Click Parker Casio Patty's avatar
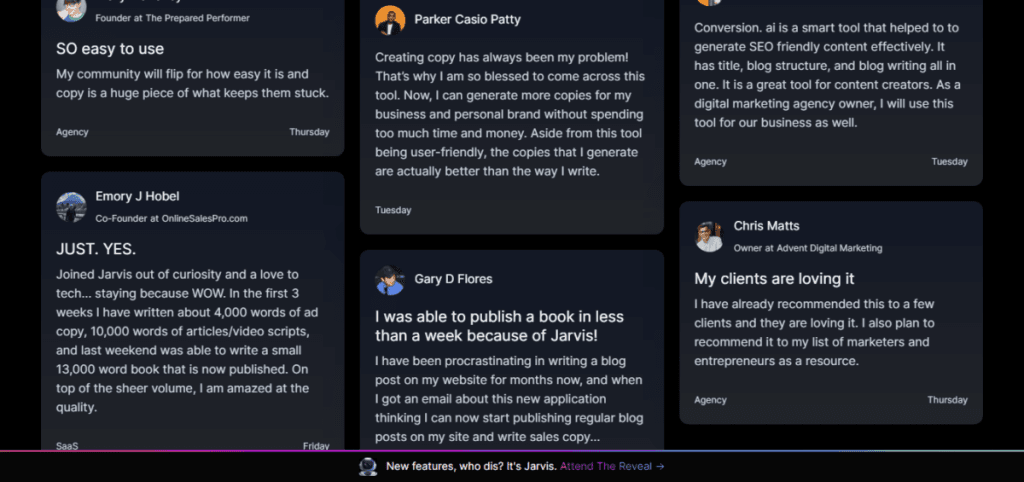1024x482 pixels. click(x=390, y=20)
